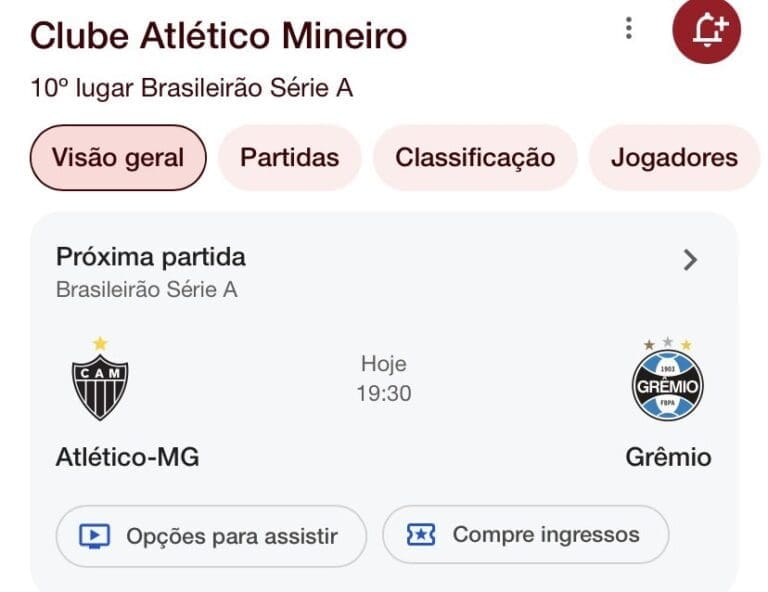768x592 pixels.
Task: Click the Hoje 19:30 match time
Action: (x=384, y=379)
